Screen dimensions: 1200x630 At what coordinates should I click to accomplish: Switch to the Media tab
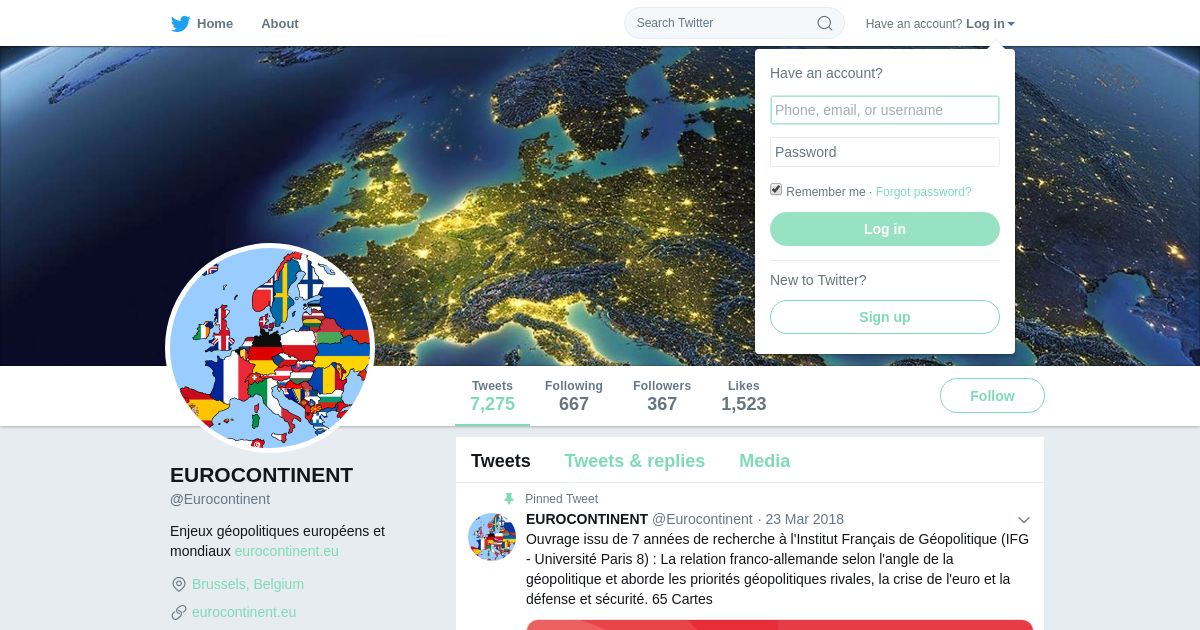click(764, 461)
